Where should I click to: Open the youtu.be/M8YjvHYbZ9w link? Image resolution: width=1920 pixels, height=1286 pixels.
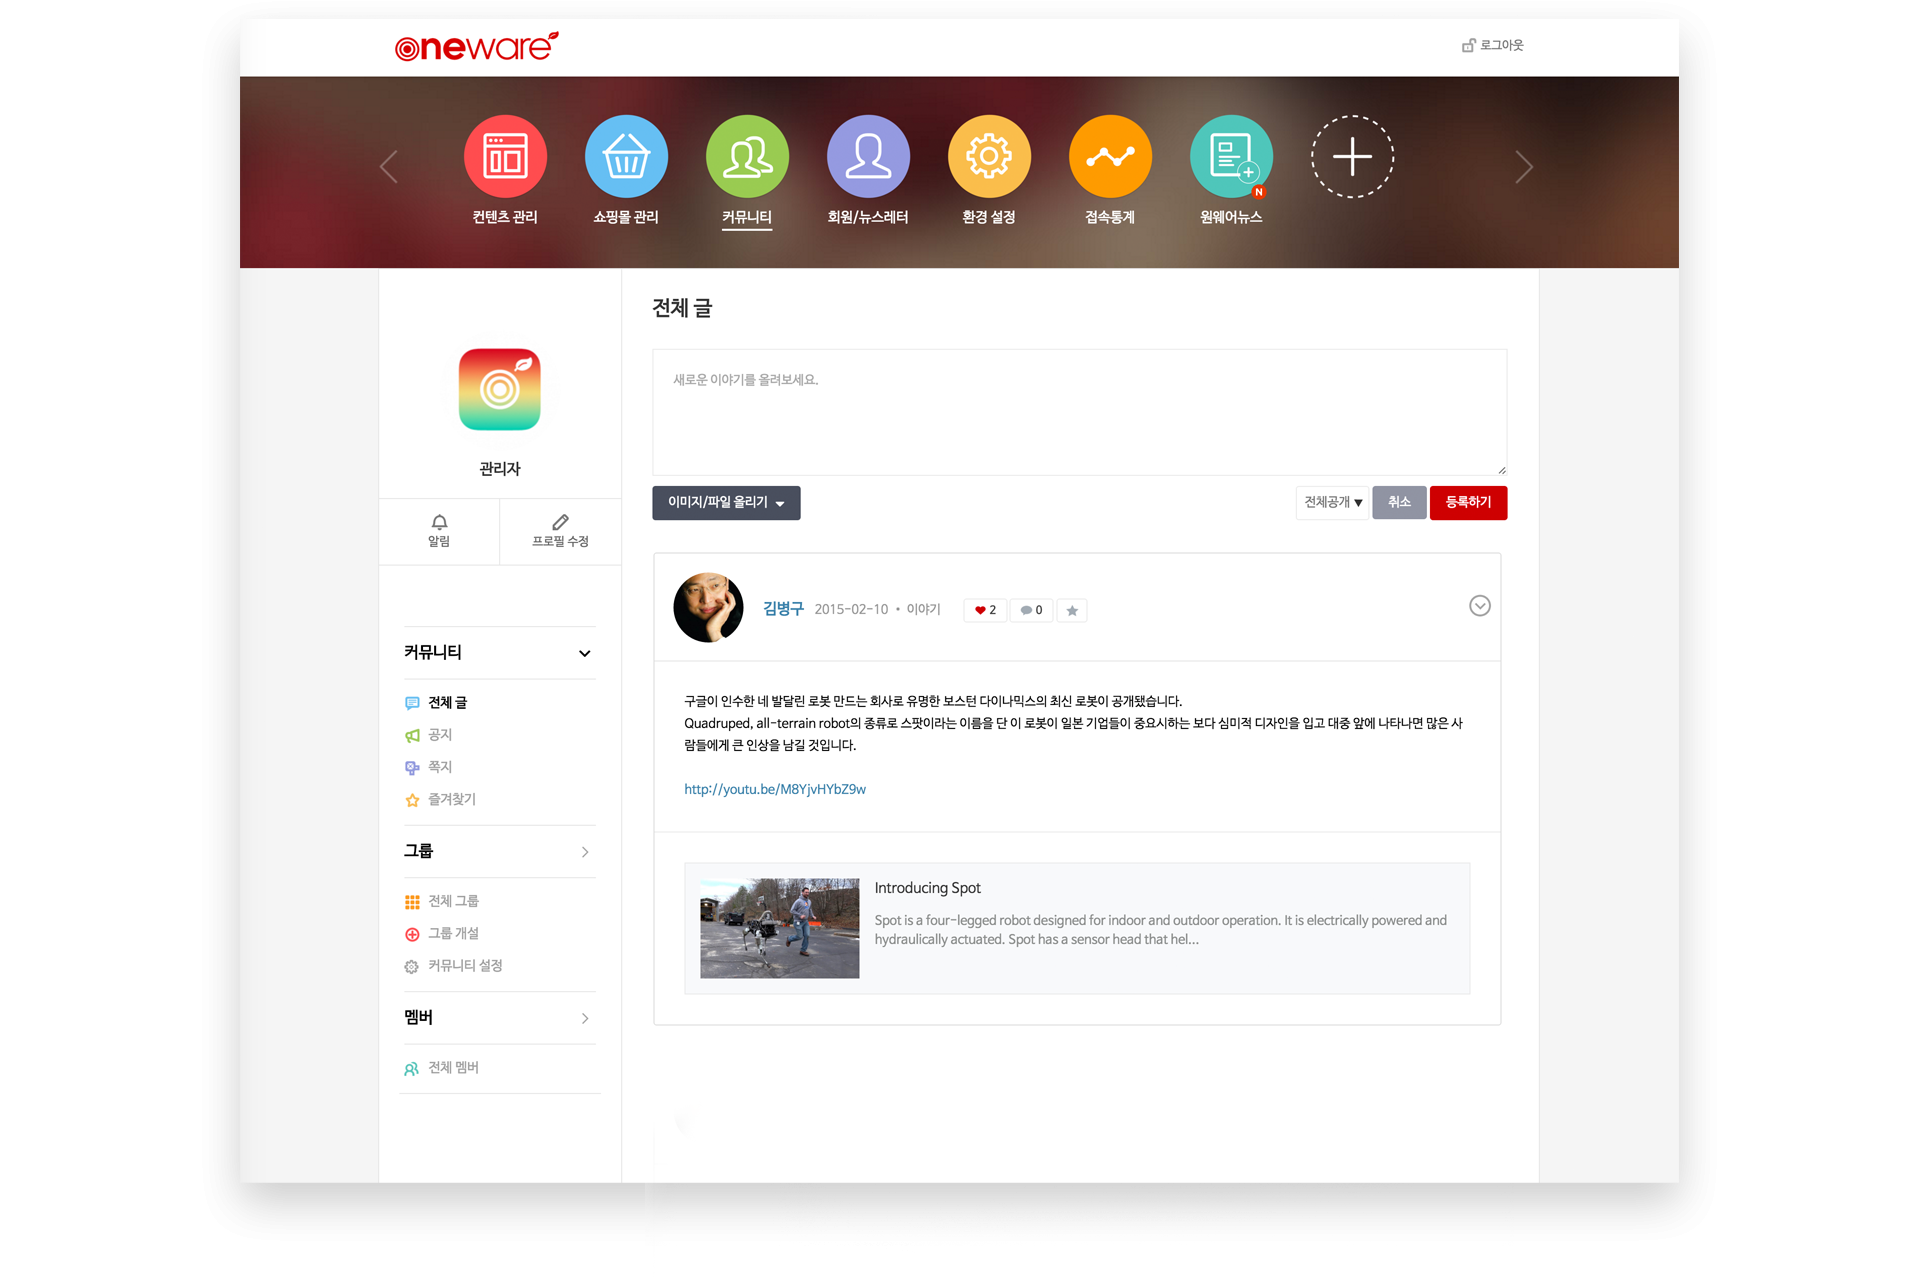pyautogui.click(x=775, y=789)
